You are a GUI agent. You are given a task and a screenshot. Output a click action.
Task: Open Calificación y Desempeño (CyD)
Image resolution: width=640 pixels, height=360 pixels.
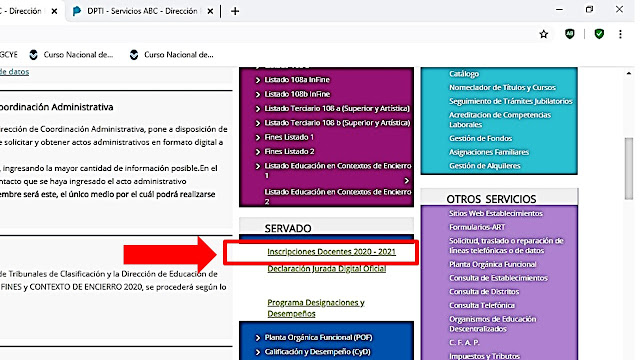[318, 352]
